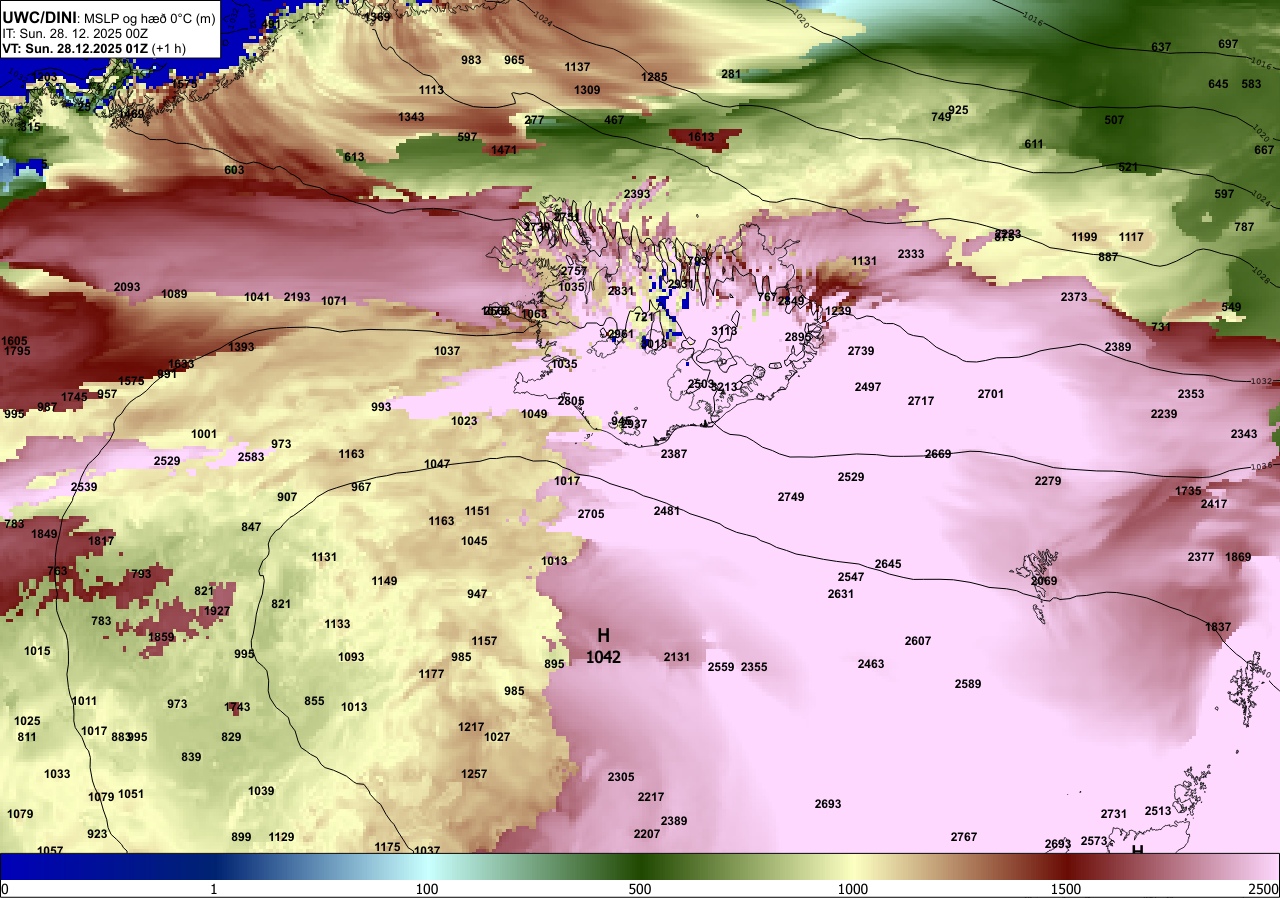Viewport: 1280px width, 898px height.
Task: Select the "IT: Sun. 28. 12. 2025 00Z" line
Action: pos(76,33)
